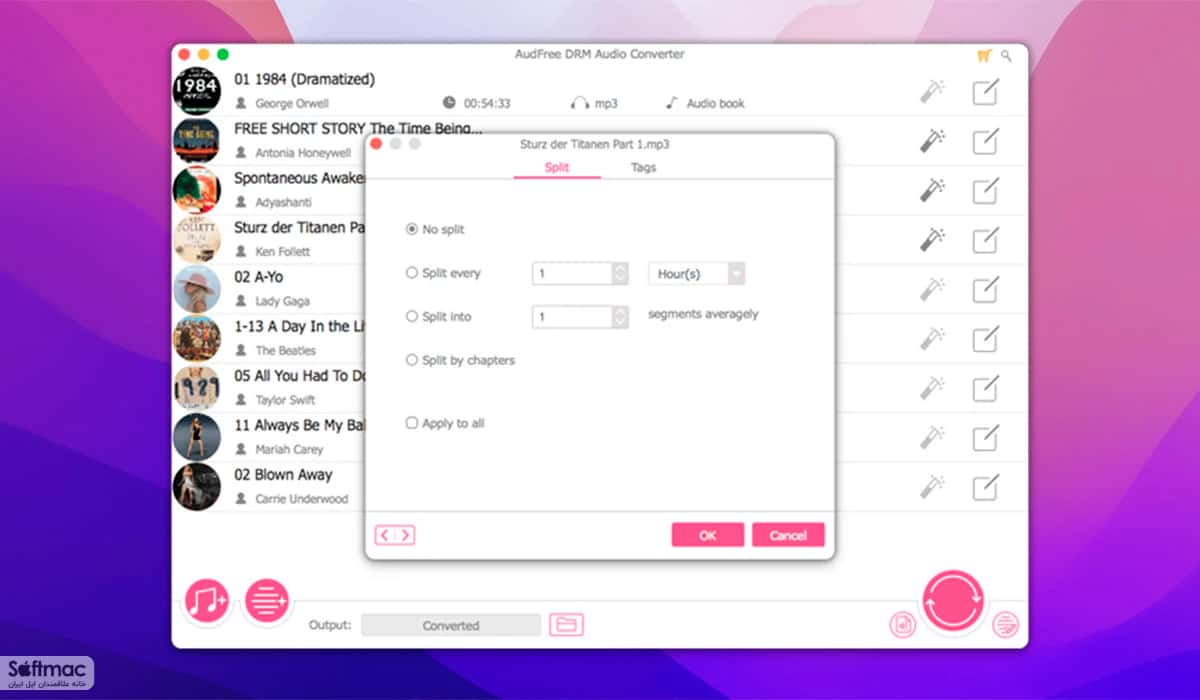Viewport: 1200px width, 700px height.
Task: Open the converted history list icon
Action: click(x=1005, y=626)
